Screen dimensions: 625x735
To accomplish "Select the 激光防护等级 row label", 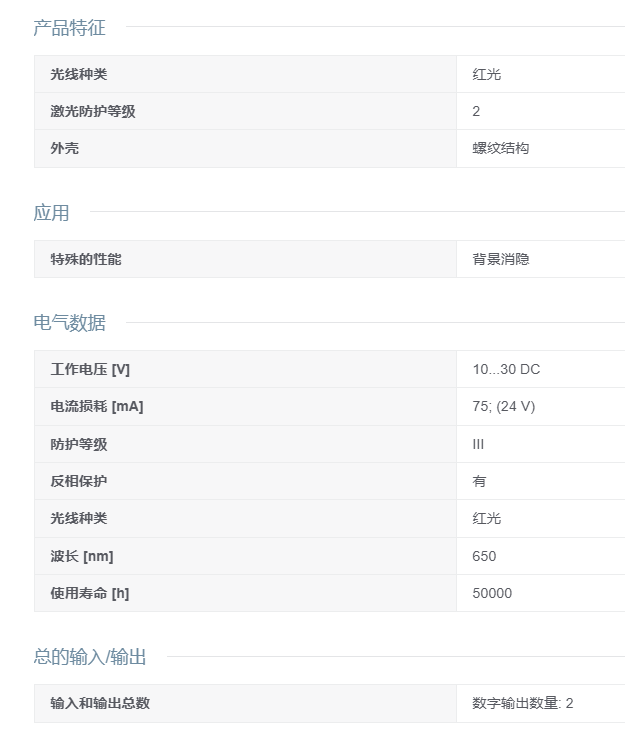I will [93, 111].
